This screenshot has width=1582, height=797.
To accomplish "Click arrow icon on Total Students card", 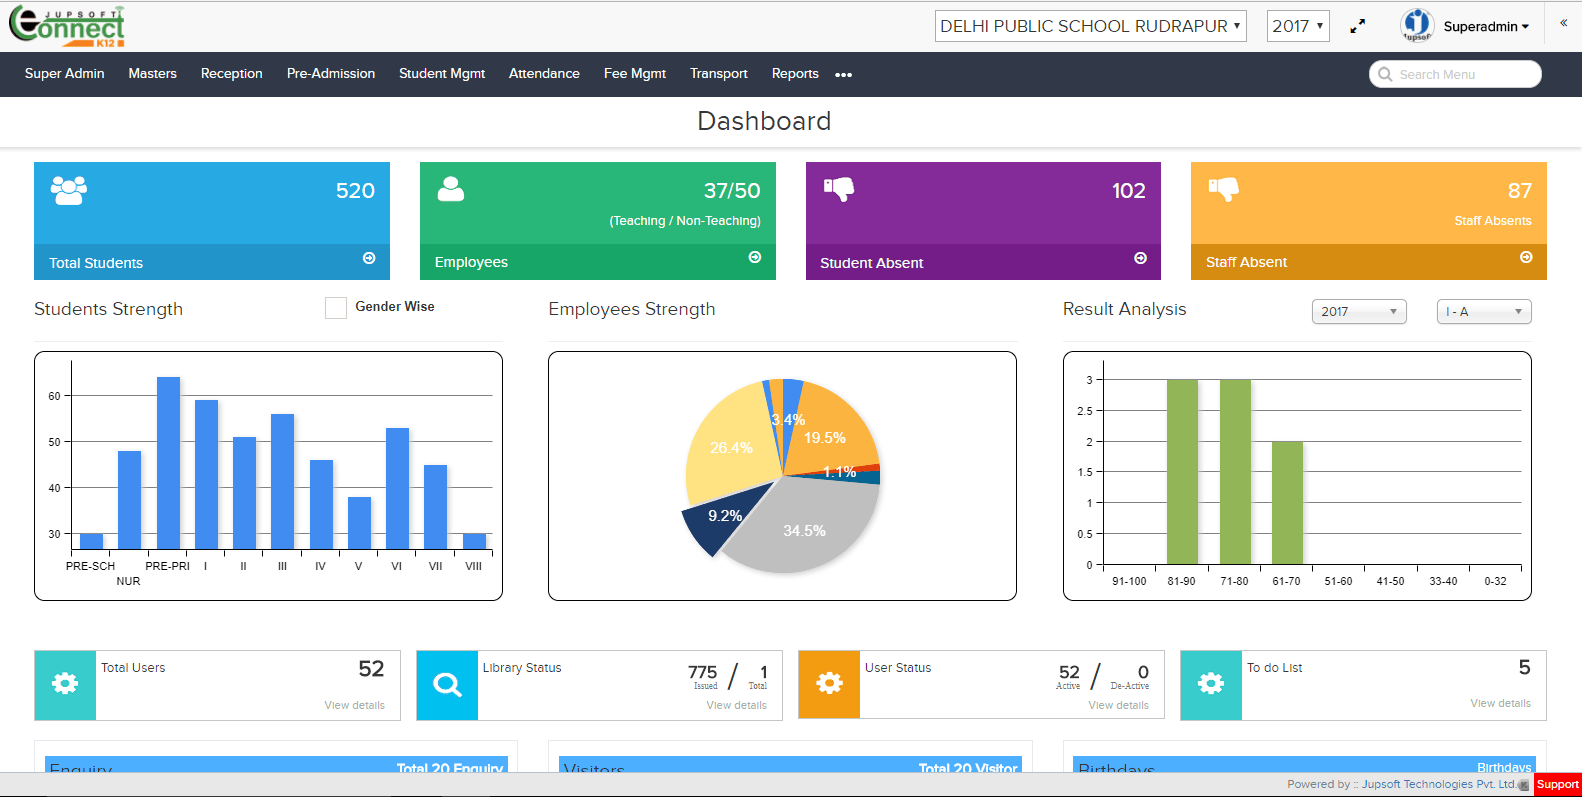I will (369, 258).
